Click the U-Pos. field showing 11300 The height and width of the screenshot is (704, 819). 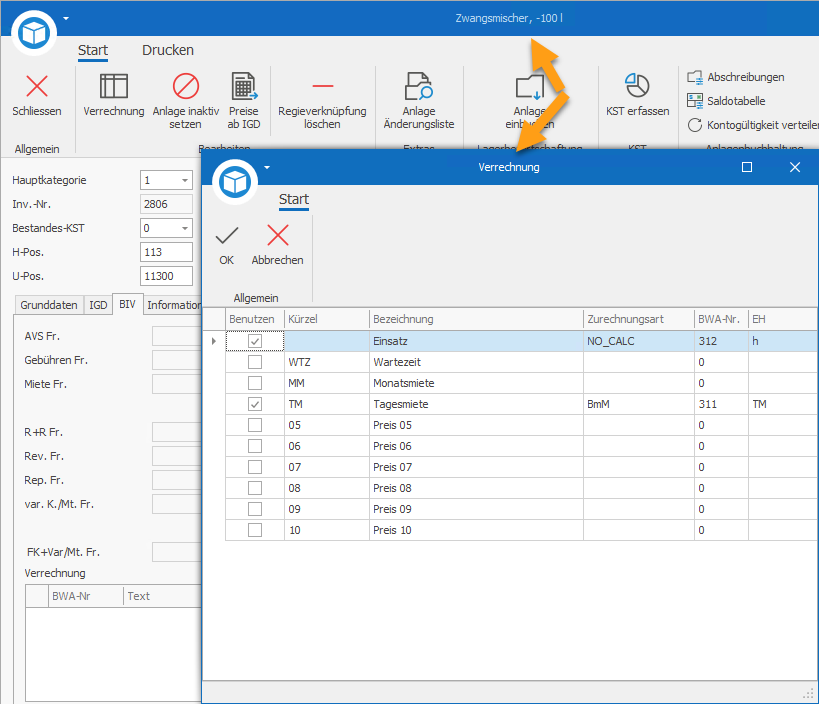click(166, 276)
